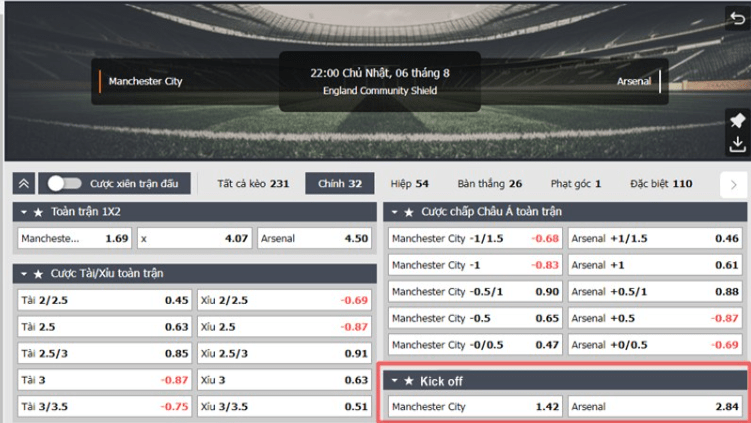The image size is (751, 423).
Task: Select the Tất cả kèo 231 tab
Action: tap(253, 184)
